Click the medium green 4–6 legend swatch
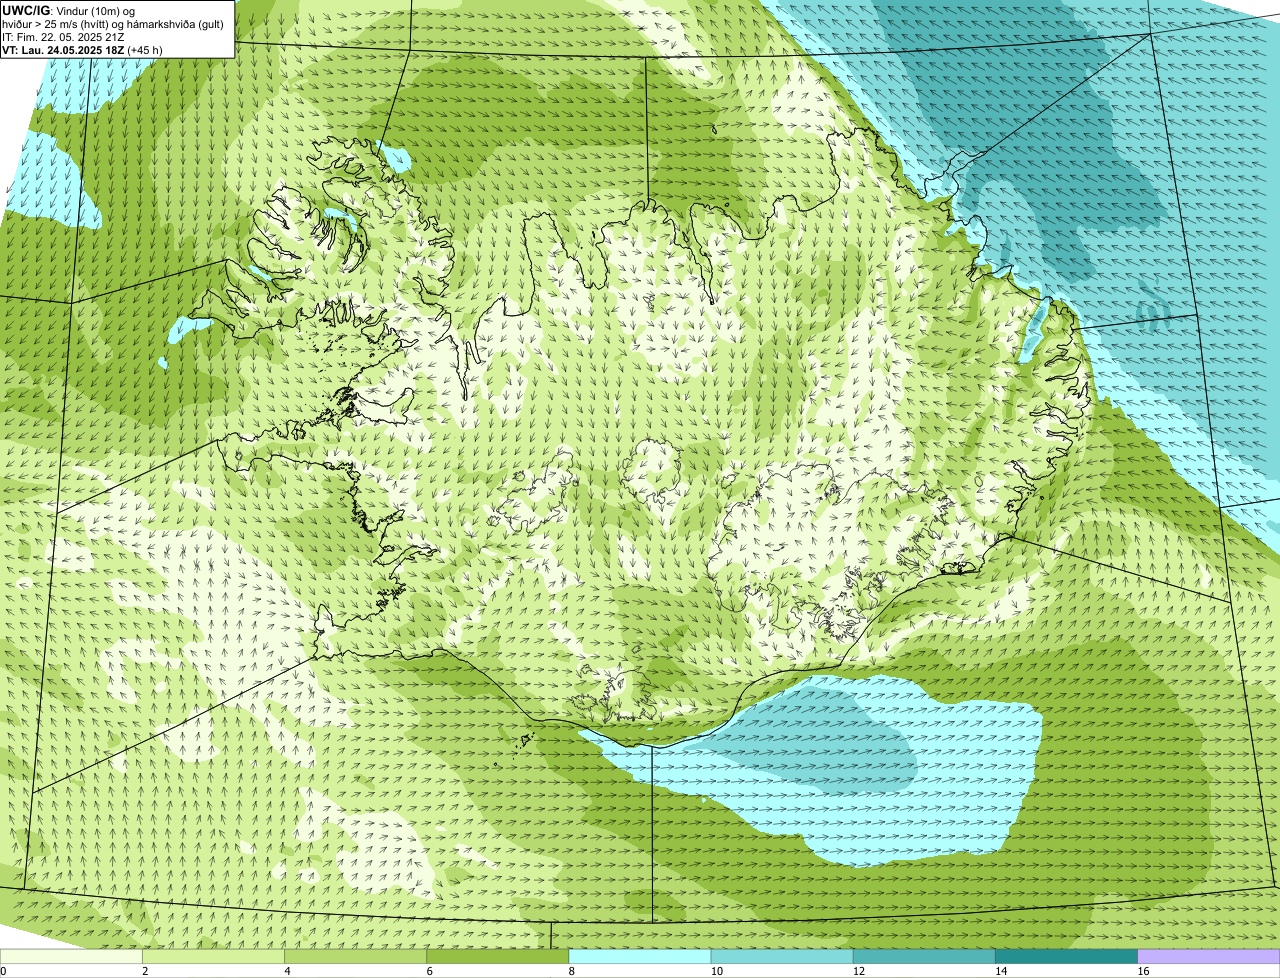The width and height of the screenshot is (1280, 978). (x=355, y=956)
